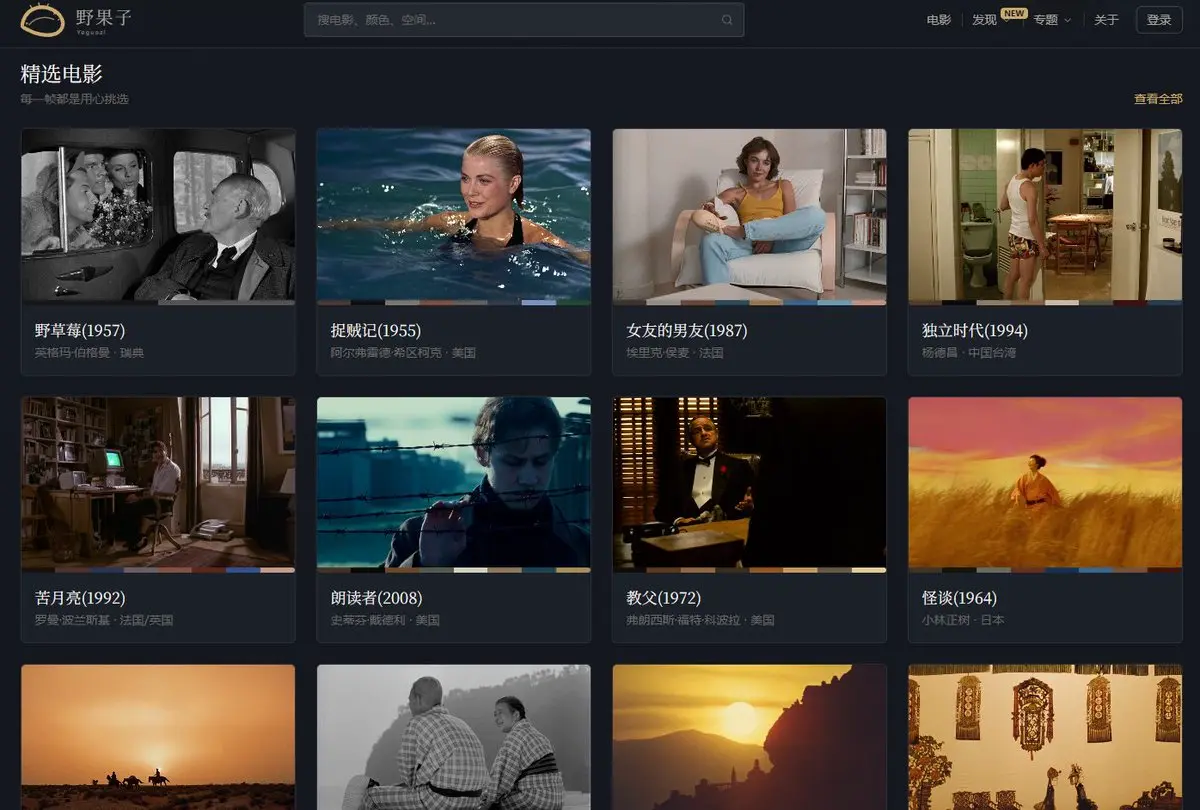Image resolution: width=1200 pixels, height=810 pixels.
Task: Open the 女友的男友 armchair still
Action: (x=749, y=215)
